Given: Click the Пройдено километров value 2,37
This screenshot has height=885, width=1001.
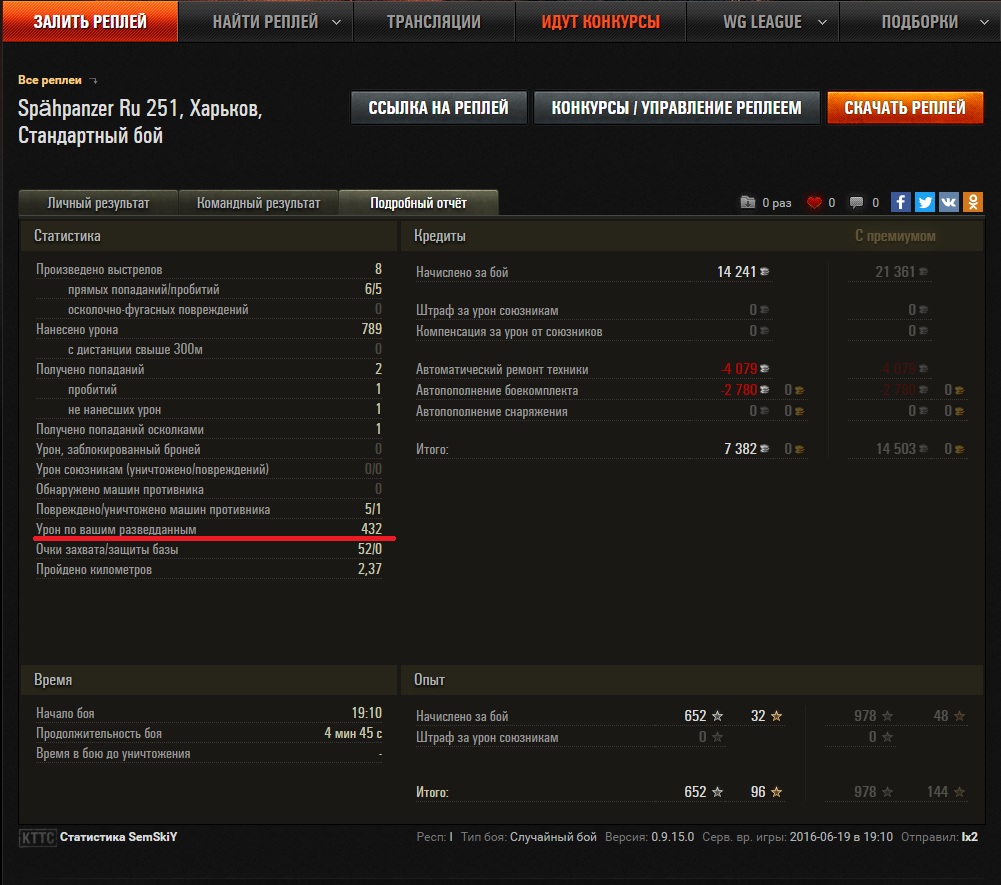Looking at the screenshot, I should 370,569.
